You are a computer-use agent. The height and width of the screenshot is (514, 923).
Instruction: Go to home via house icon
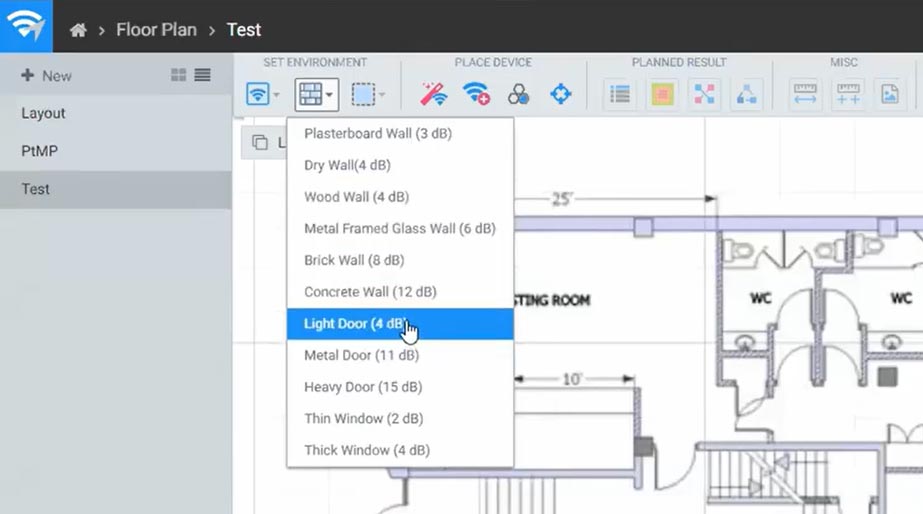click(x=78, y=30)
